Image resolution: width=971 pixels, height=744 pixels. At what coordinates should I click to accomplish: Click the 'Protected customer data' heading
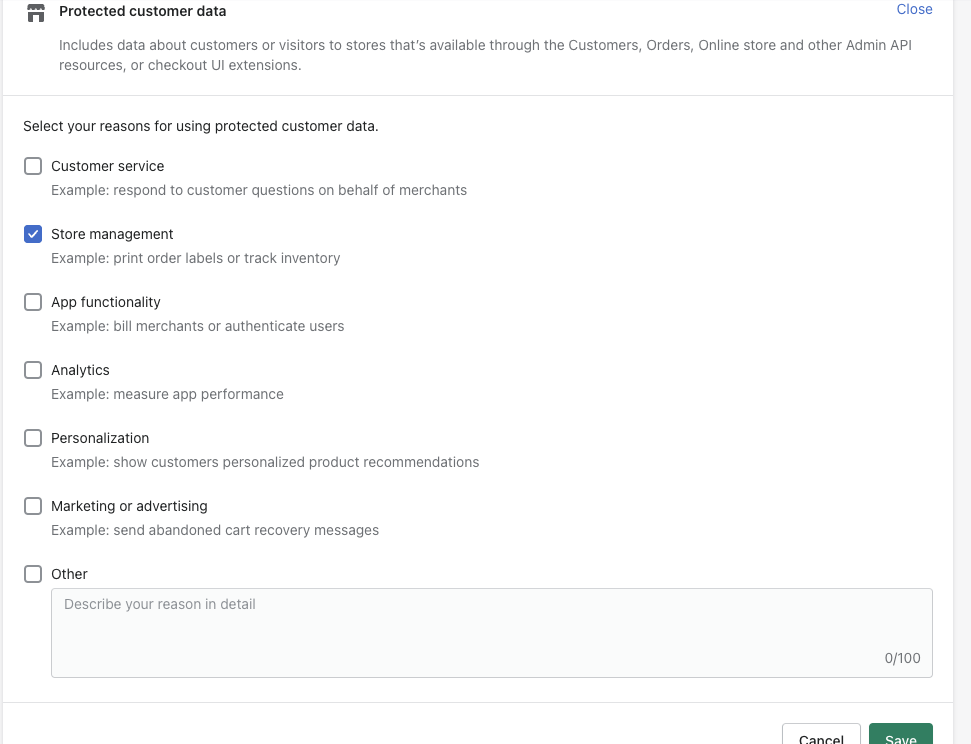click(142, 12)
